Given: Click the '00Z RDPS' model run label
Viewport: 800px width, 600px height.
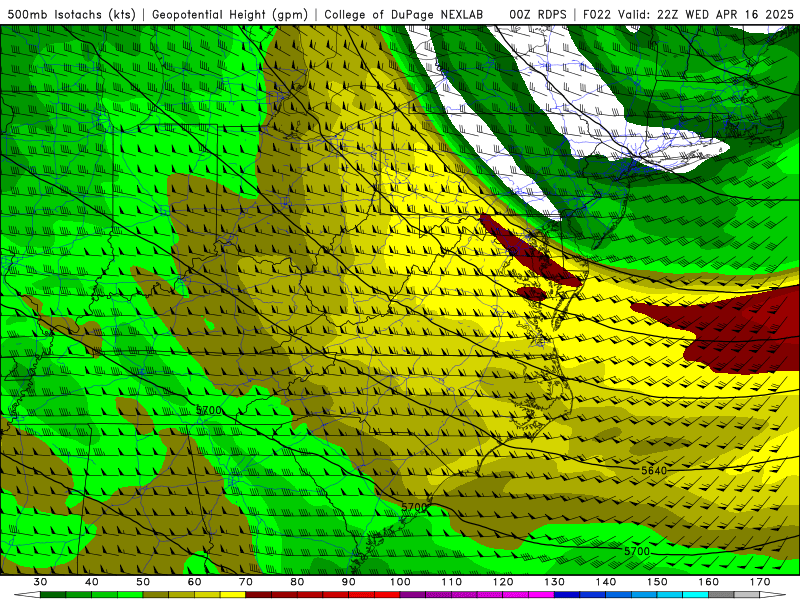Looking at the screenshot, I should (537, 14).
